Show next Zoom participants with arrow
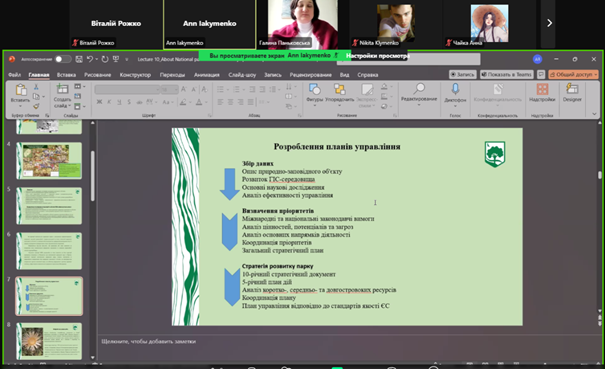605x369 pixels. click(549, 23)
